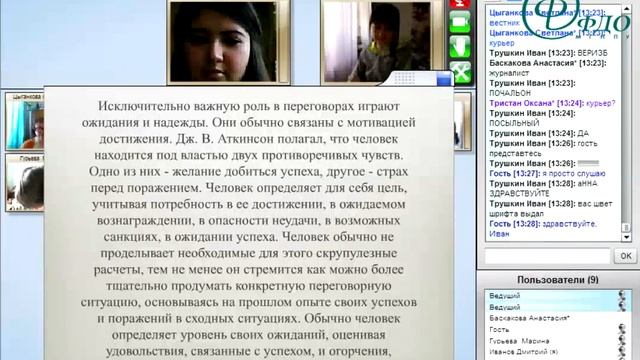Click the blue square on slide panel handle
Viewport: 640px width, 360px height.
tap(444, 79)
